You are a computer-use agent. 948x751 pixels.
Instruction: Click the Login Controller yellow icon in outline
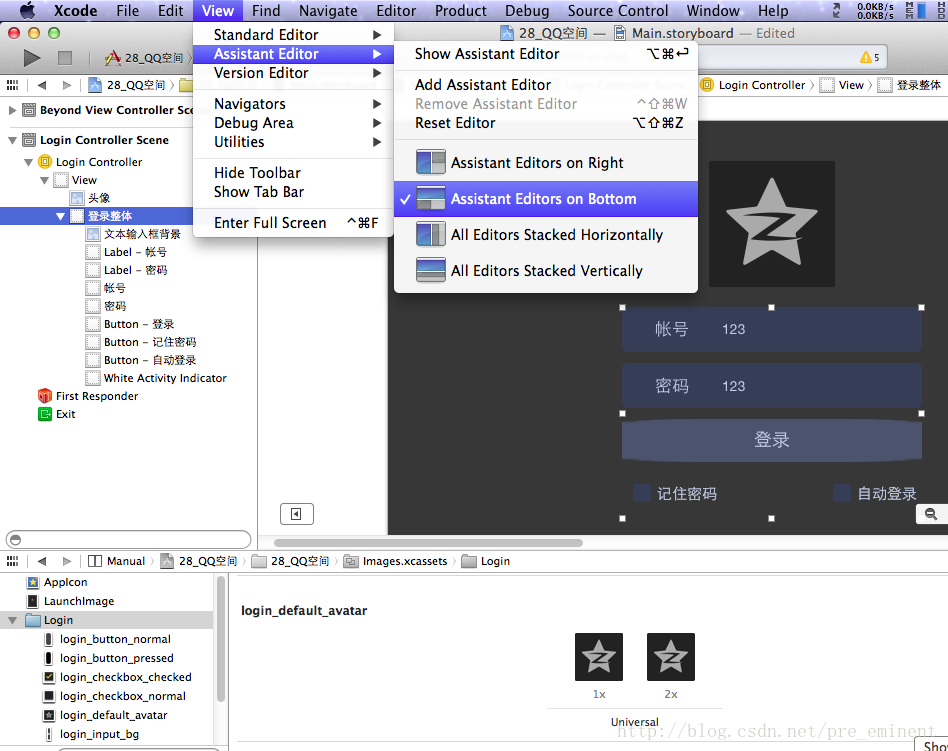pos(45,162)
